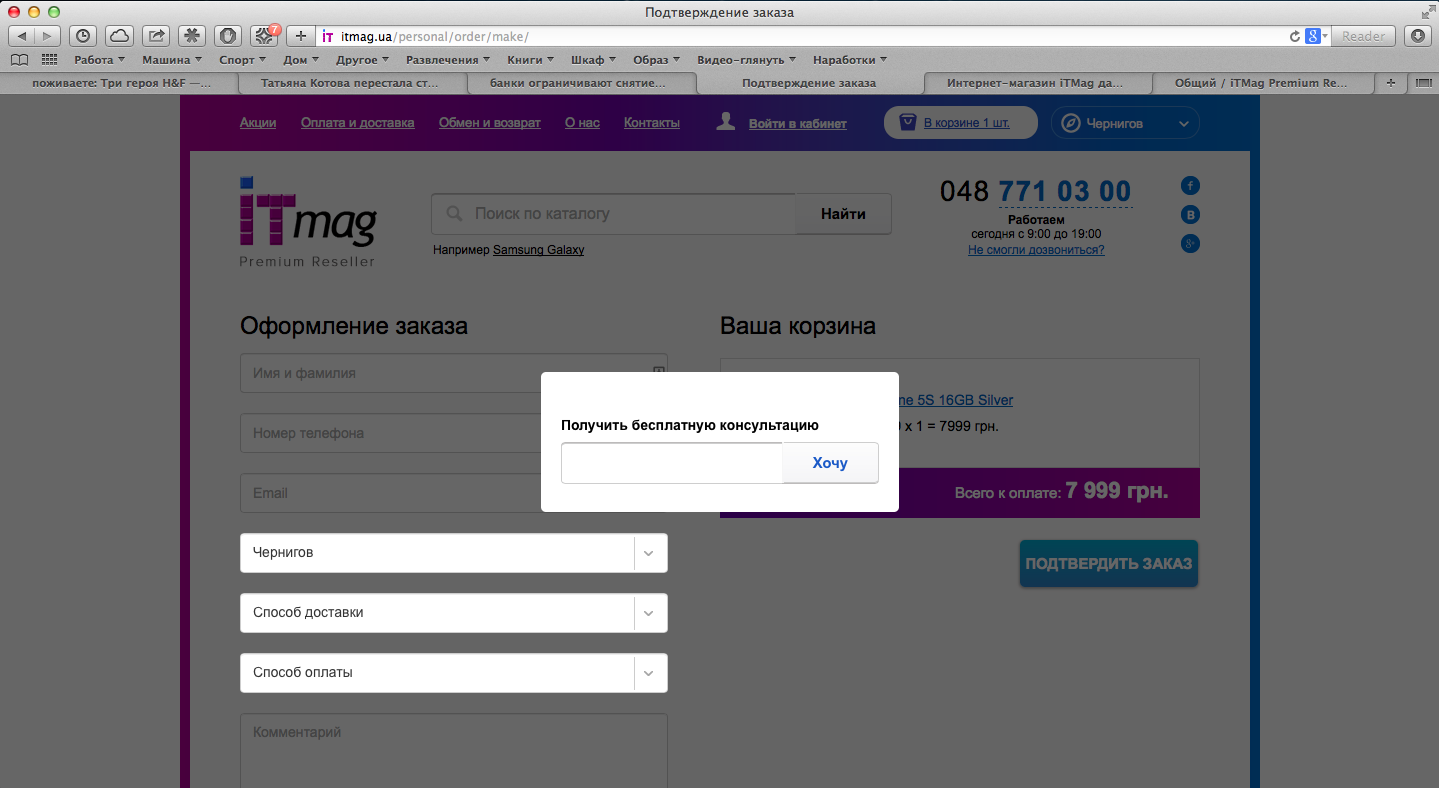Open Top Sites grid icon
This screenshot has width=1439, height=788.
click(x=49, y=60)
